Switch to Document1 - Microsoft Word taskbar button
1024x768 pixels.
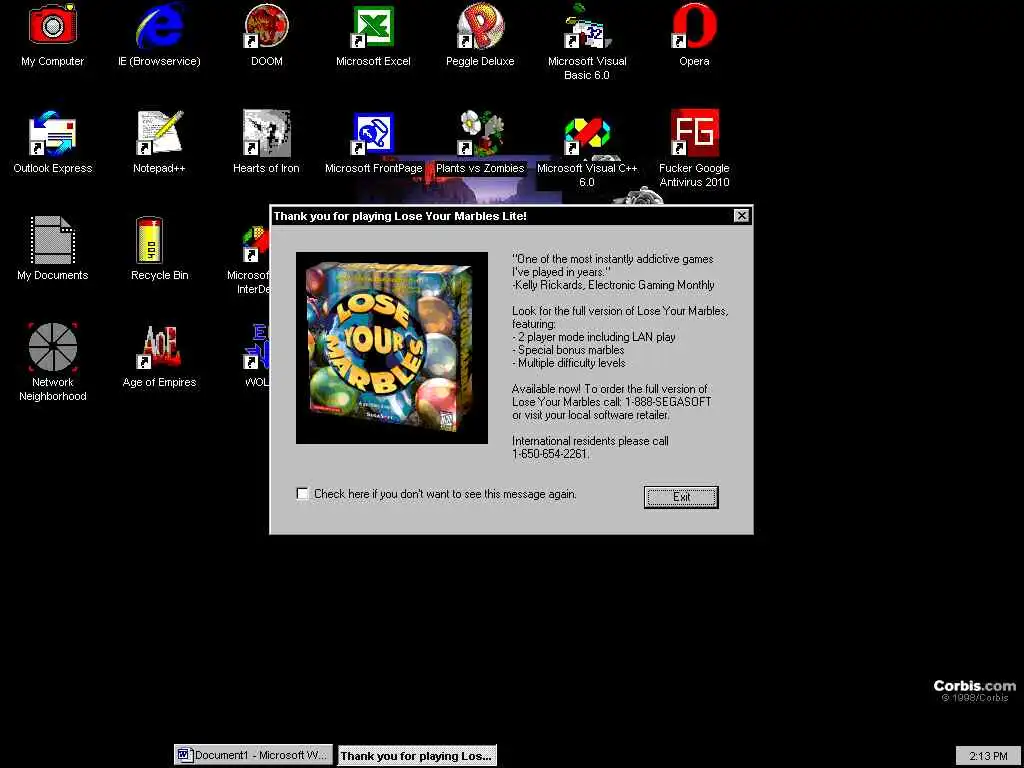click(253, 755)
